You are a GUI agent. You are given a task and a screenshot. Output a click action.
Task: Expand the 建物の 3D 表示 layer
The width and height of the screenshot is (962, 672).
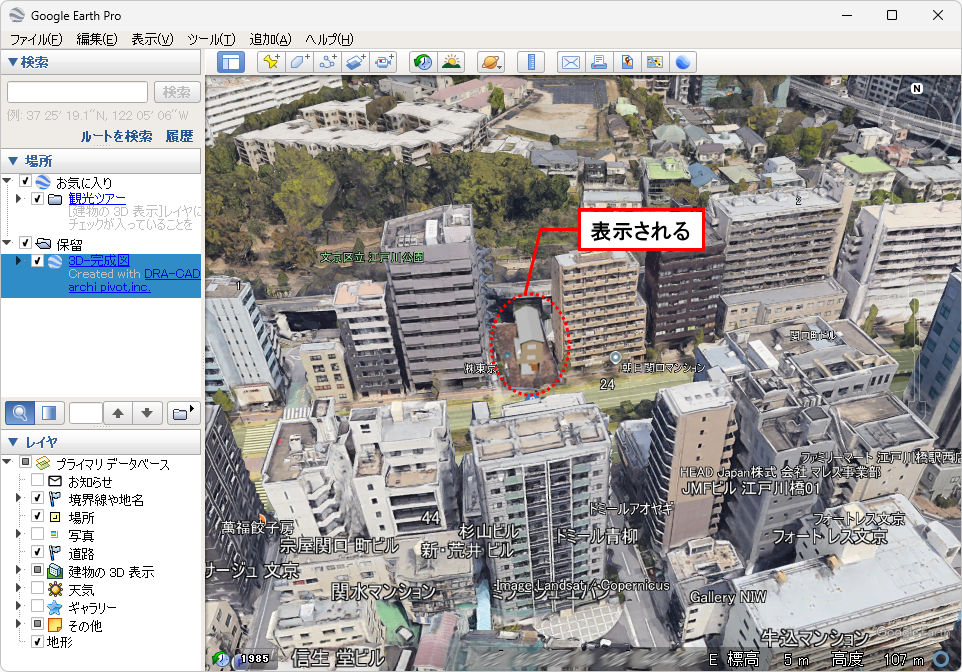pos(18,570)
